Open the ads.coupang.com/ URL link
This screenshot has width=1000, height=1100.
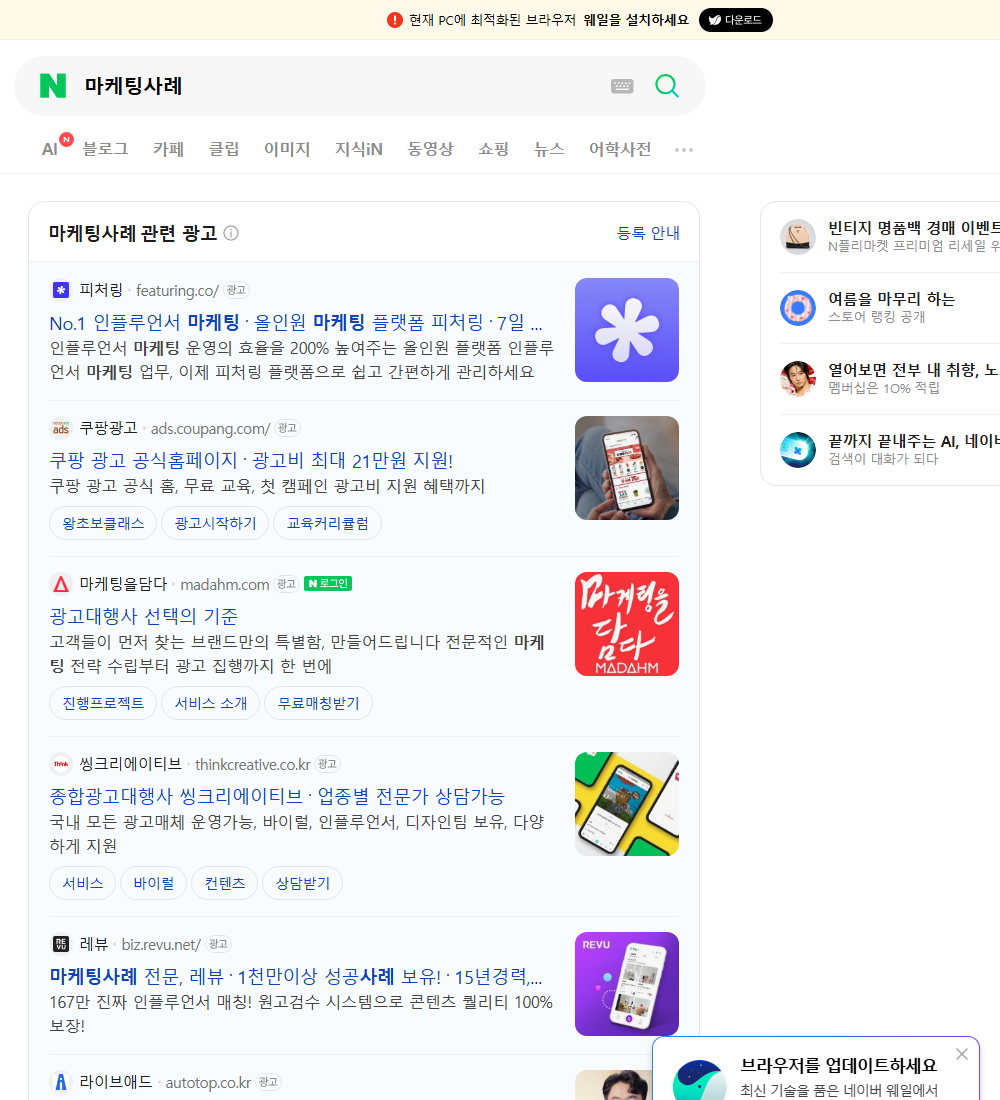click(211, 428)
